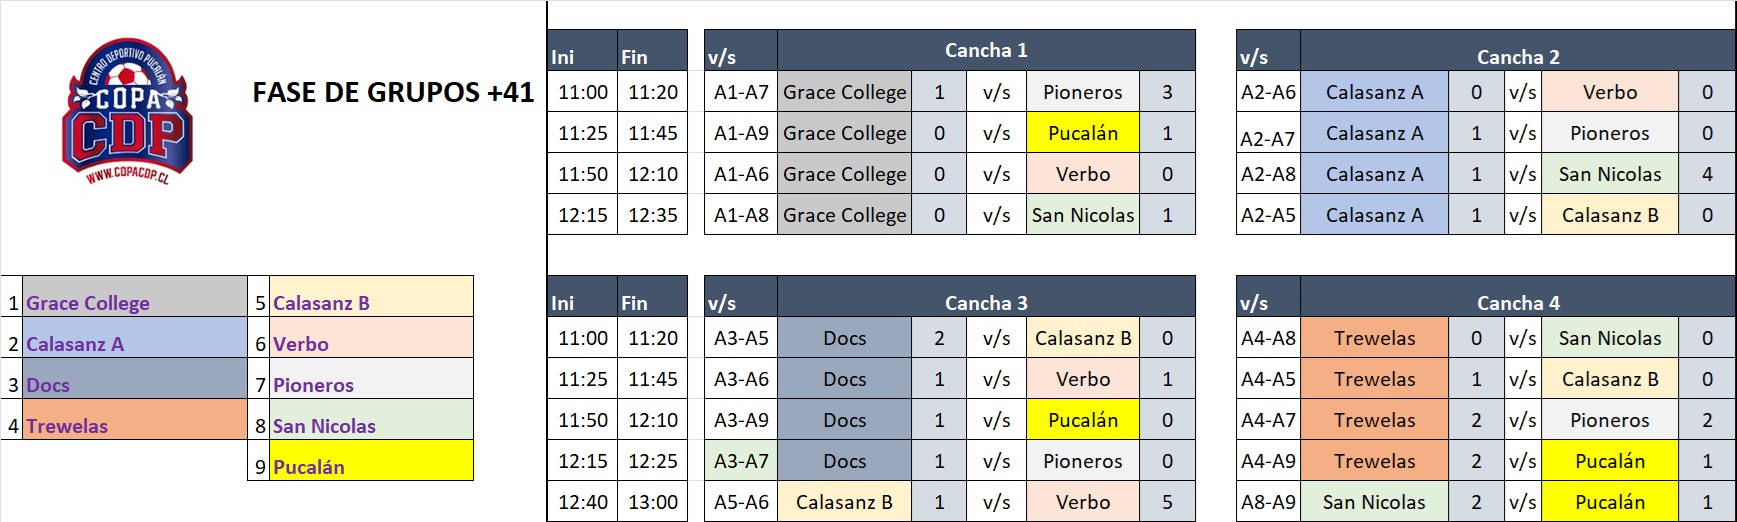Image resolution: width=1737 pixels, height=522 pixels.
Task: Select the A1-A7 match code cell
Action: point(741,92)
